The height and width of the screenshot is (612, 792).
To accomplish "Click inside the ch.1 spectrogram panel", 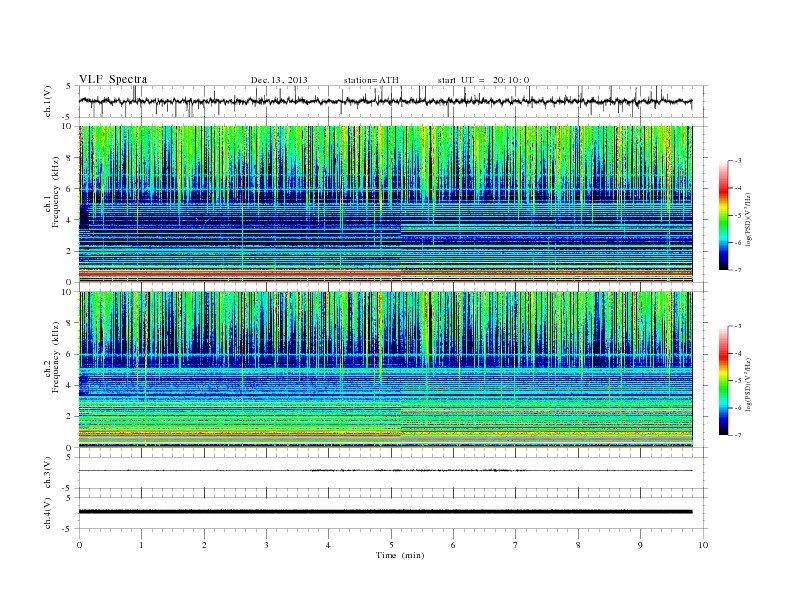I will pyautogui.click(x=385, y=204).
